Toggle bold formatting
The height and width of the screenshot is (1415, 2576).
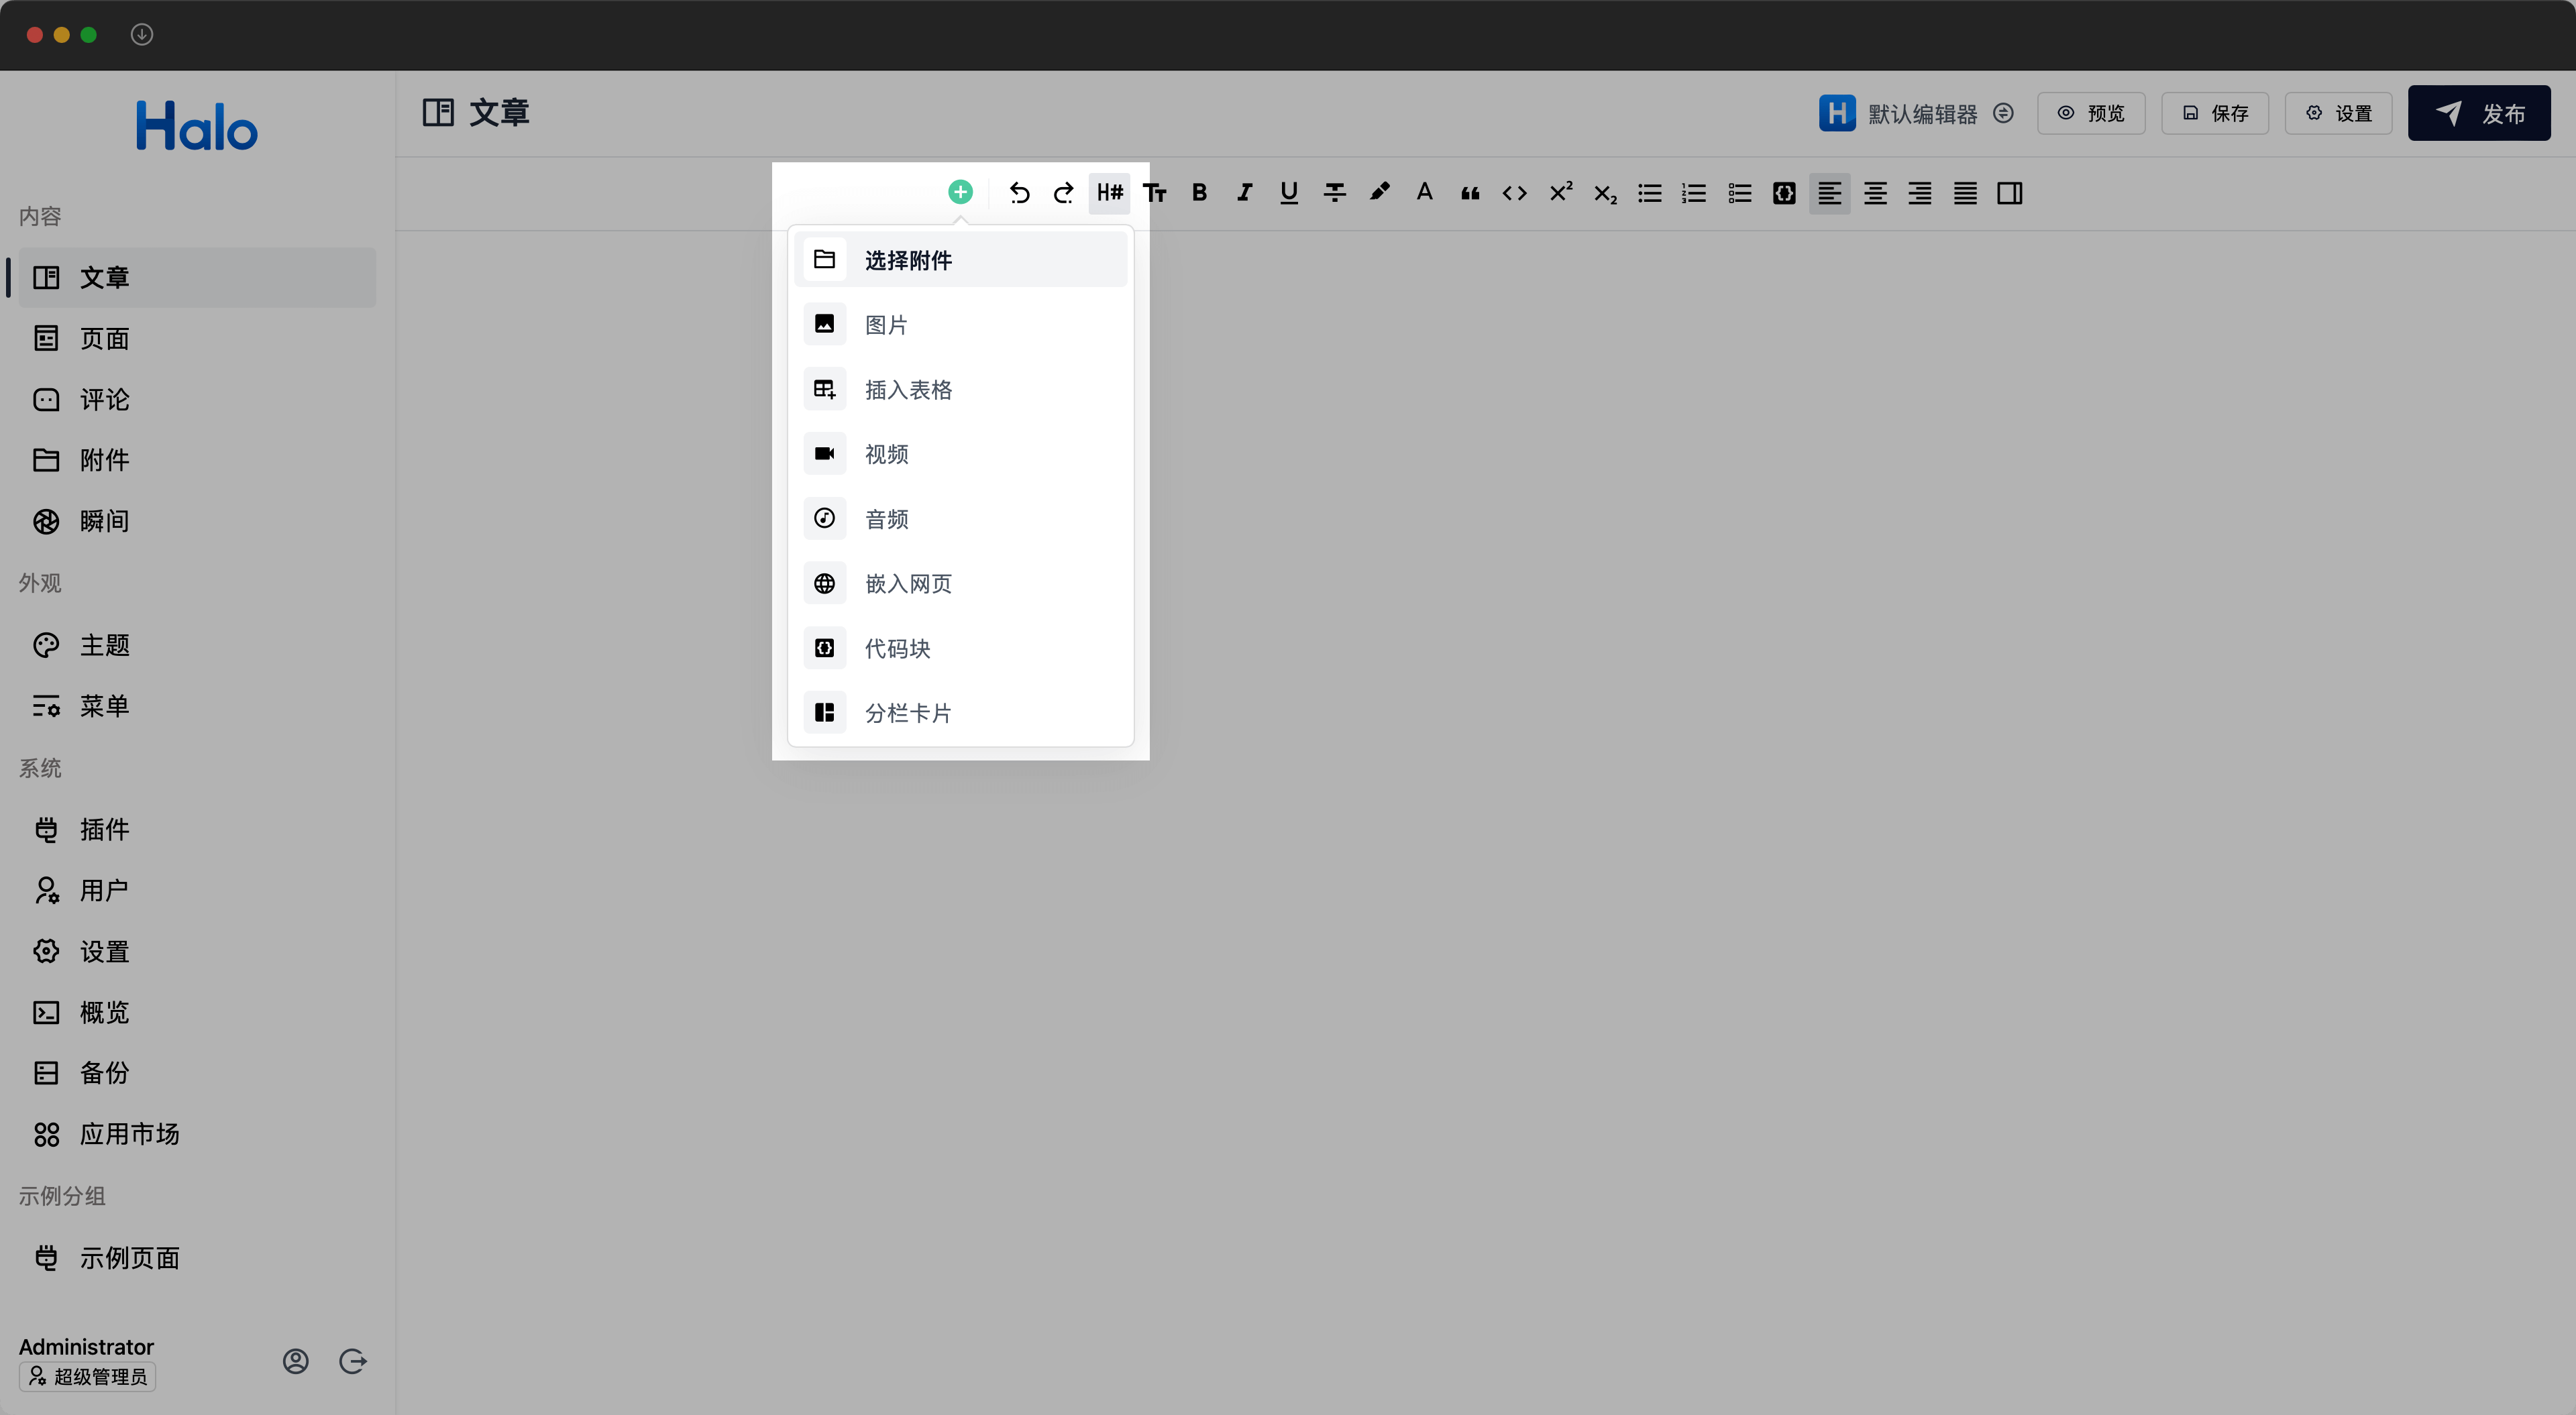pyautogui.click(x=1199, y=193)
